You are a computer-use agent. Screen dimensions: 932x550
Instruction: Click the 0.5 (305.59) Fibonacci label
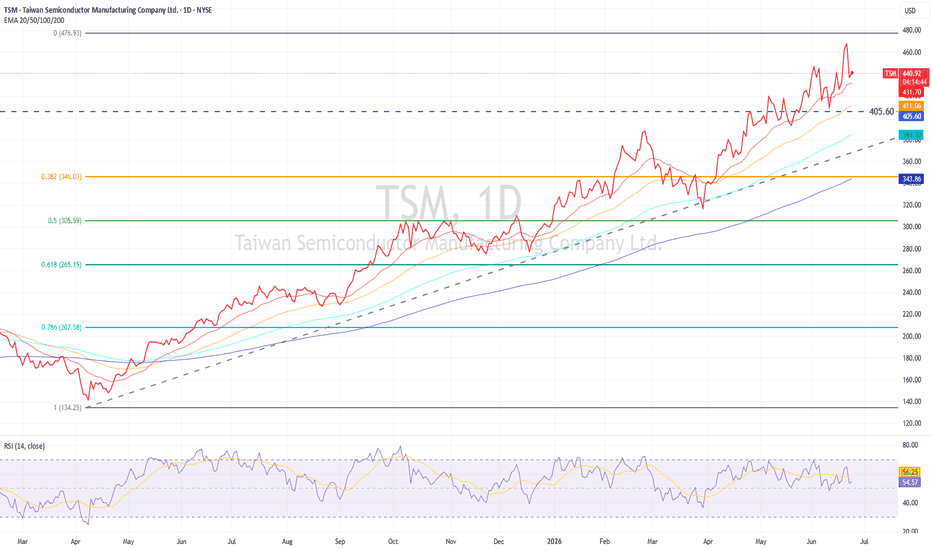[x=65, y=221]
